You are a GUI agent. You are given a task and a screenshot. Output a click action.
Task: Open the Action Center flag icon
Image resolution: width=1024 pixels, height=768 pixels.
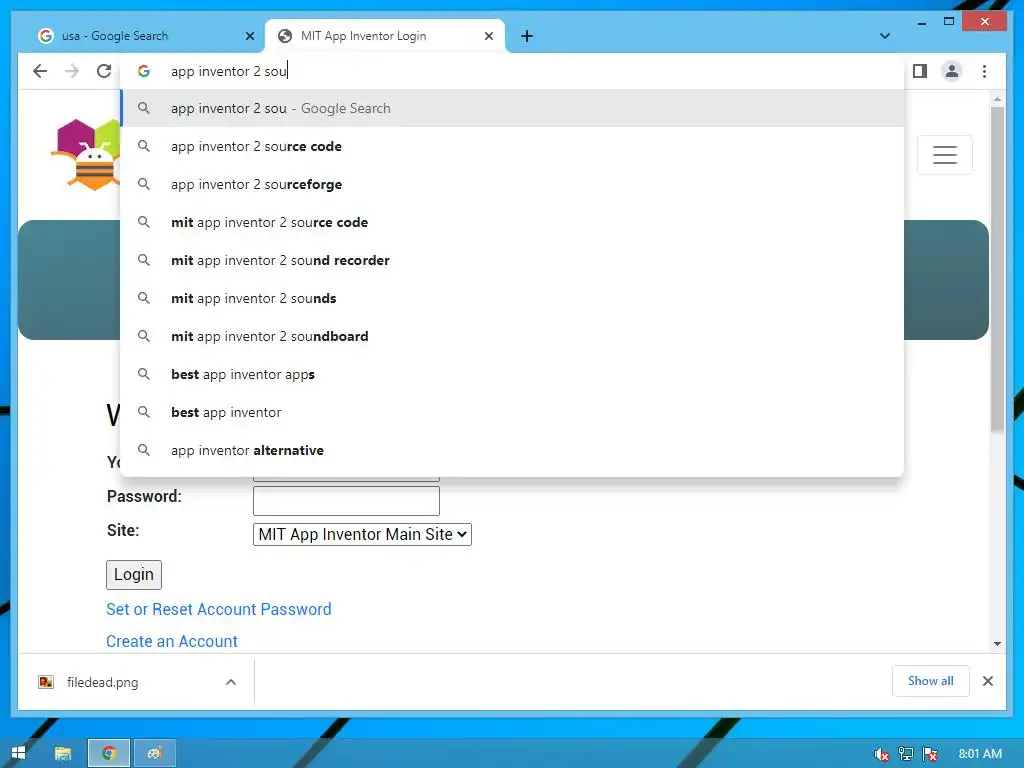[930, 754]
